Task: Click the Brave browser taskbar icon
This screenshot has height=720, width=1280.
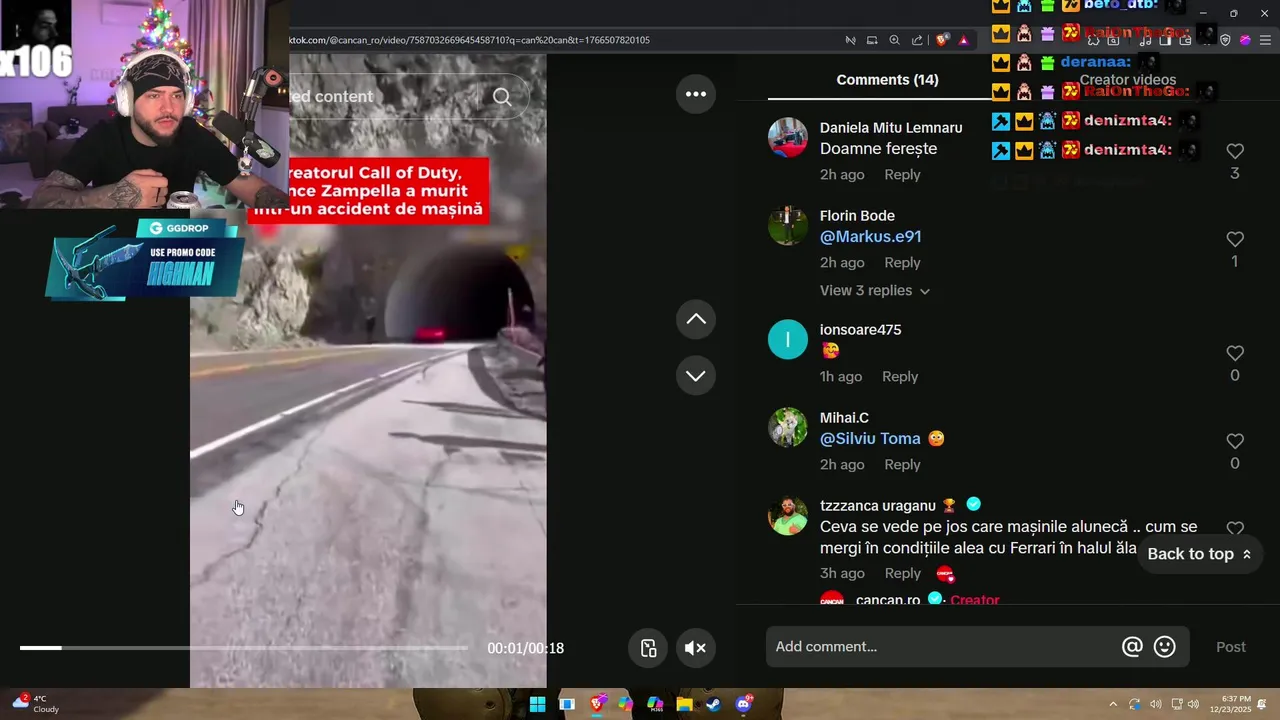Action: pos(597,704)
